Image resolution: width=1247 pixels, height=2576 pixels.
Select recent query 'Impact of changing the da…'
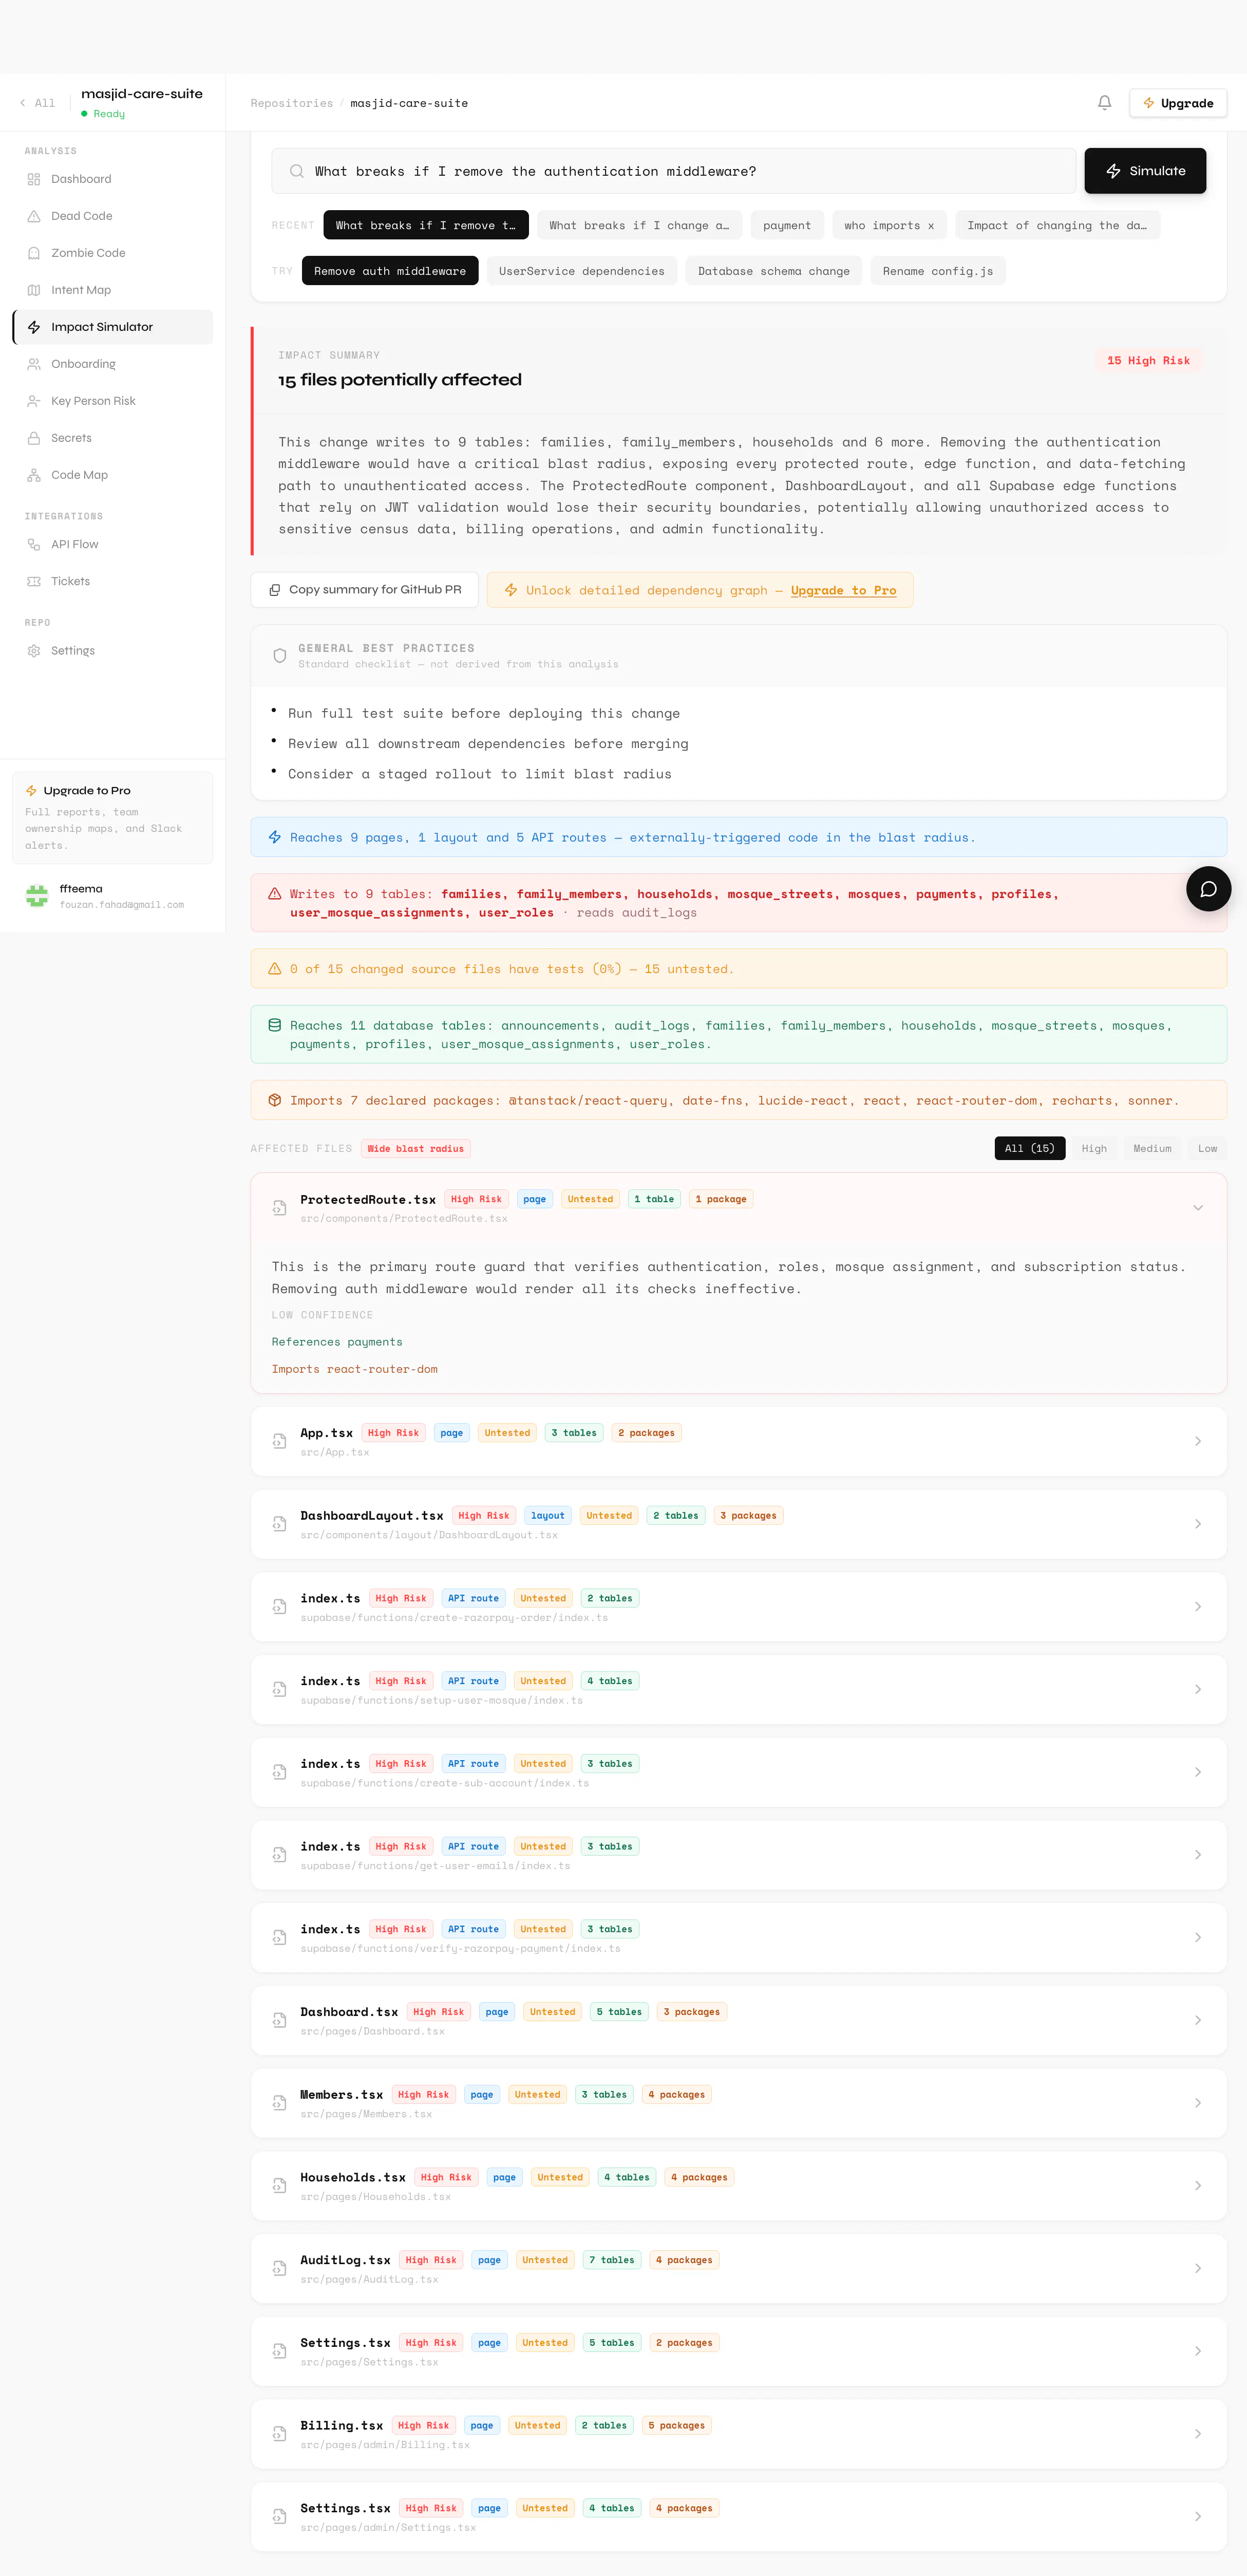pyautogui.click(x=1057, y=225)
